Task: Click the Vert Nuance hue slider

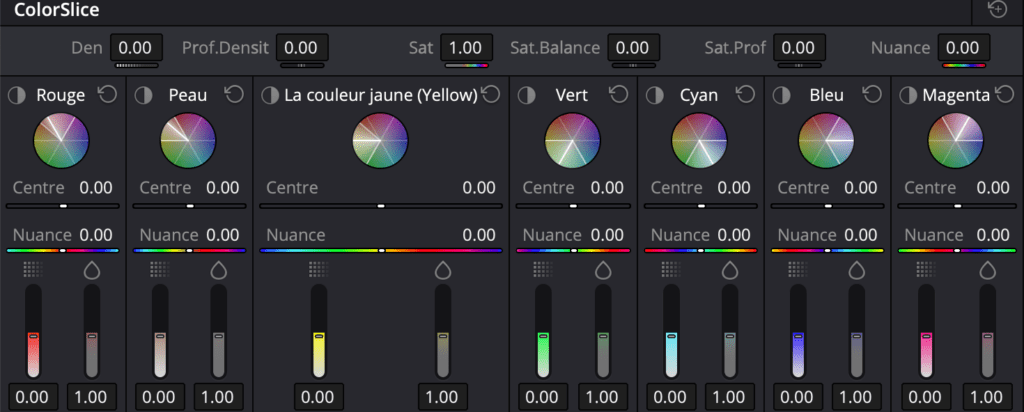Action: pos(573,250)
